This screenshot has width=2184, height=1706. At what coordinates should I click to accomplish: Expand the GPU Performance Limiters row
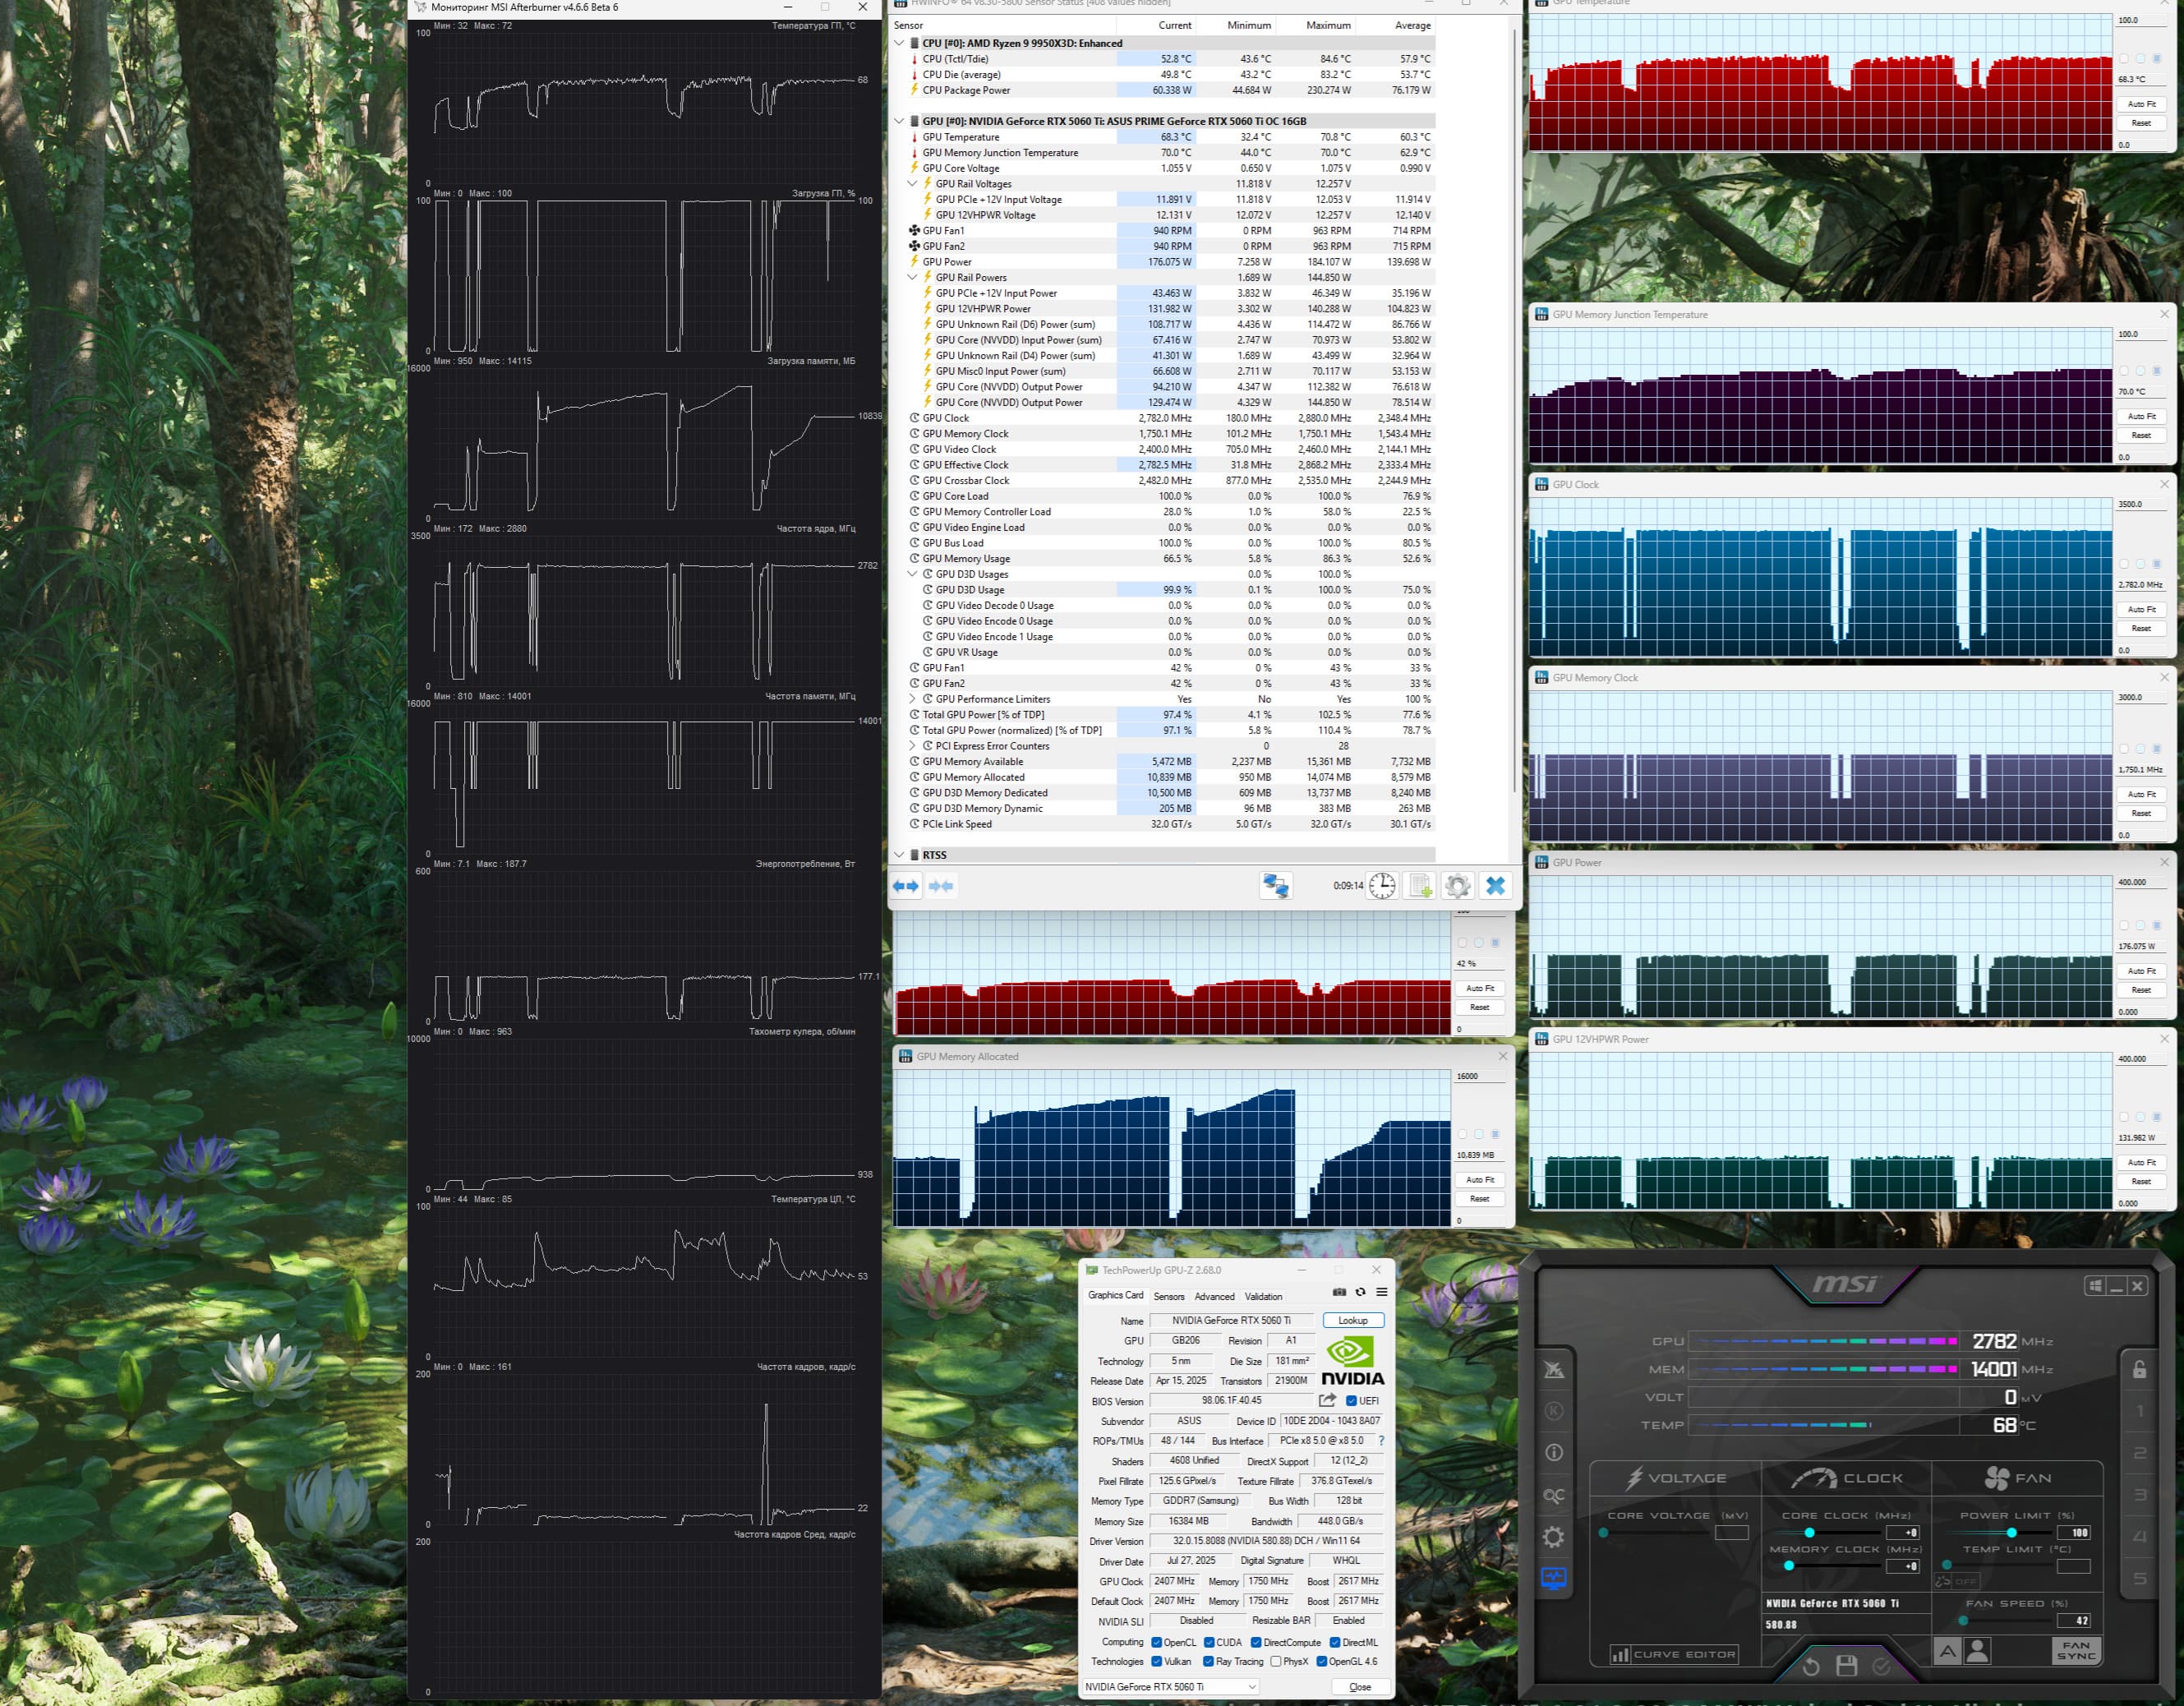[x=912, y=699]
